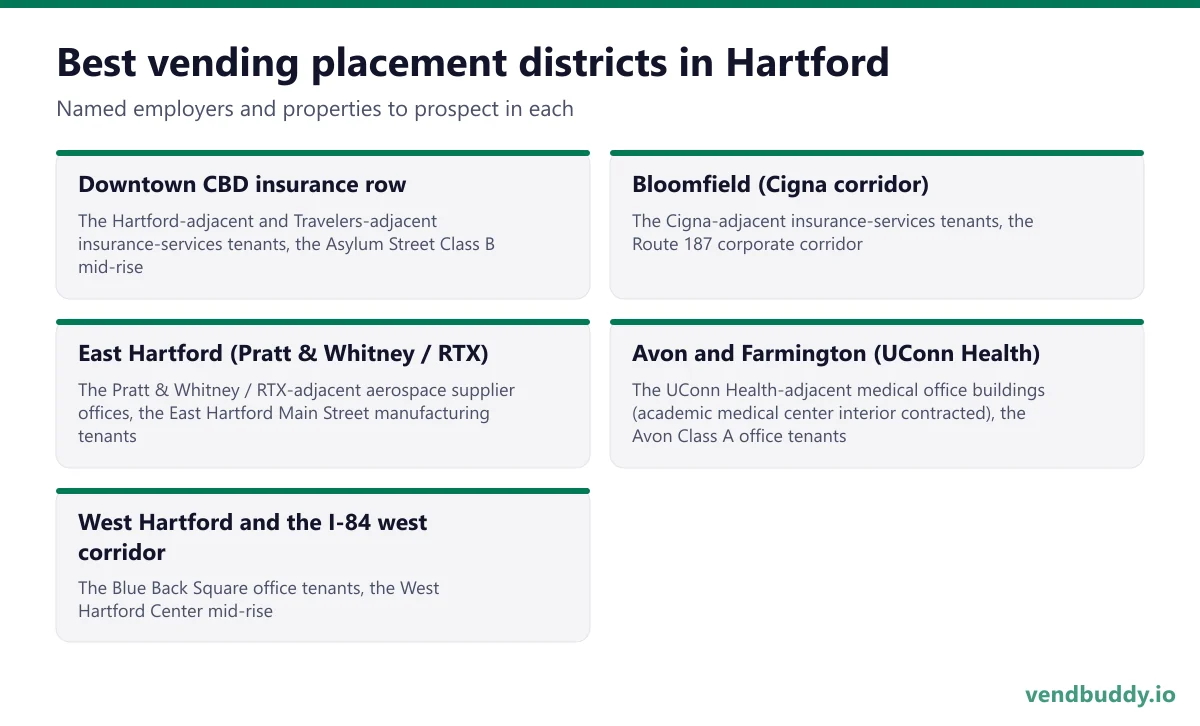This screenshot has height=726, width=1200.
Task: Click the Downtown CBD description about Asylum Street
Action: [x=286, y=244]
